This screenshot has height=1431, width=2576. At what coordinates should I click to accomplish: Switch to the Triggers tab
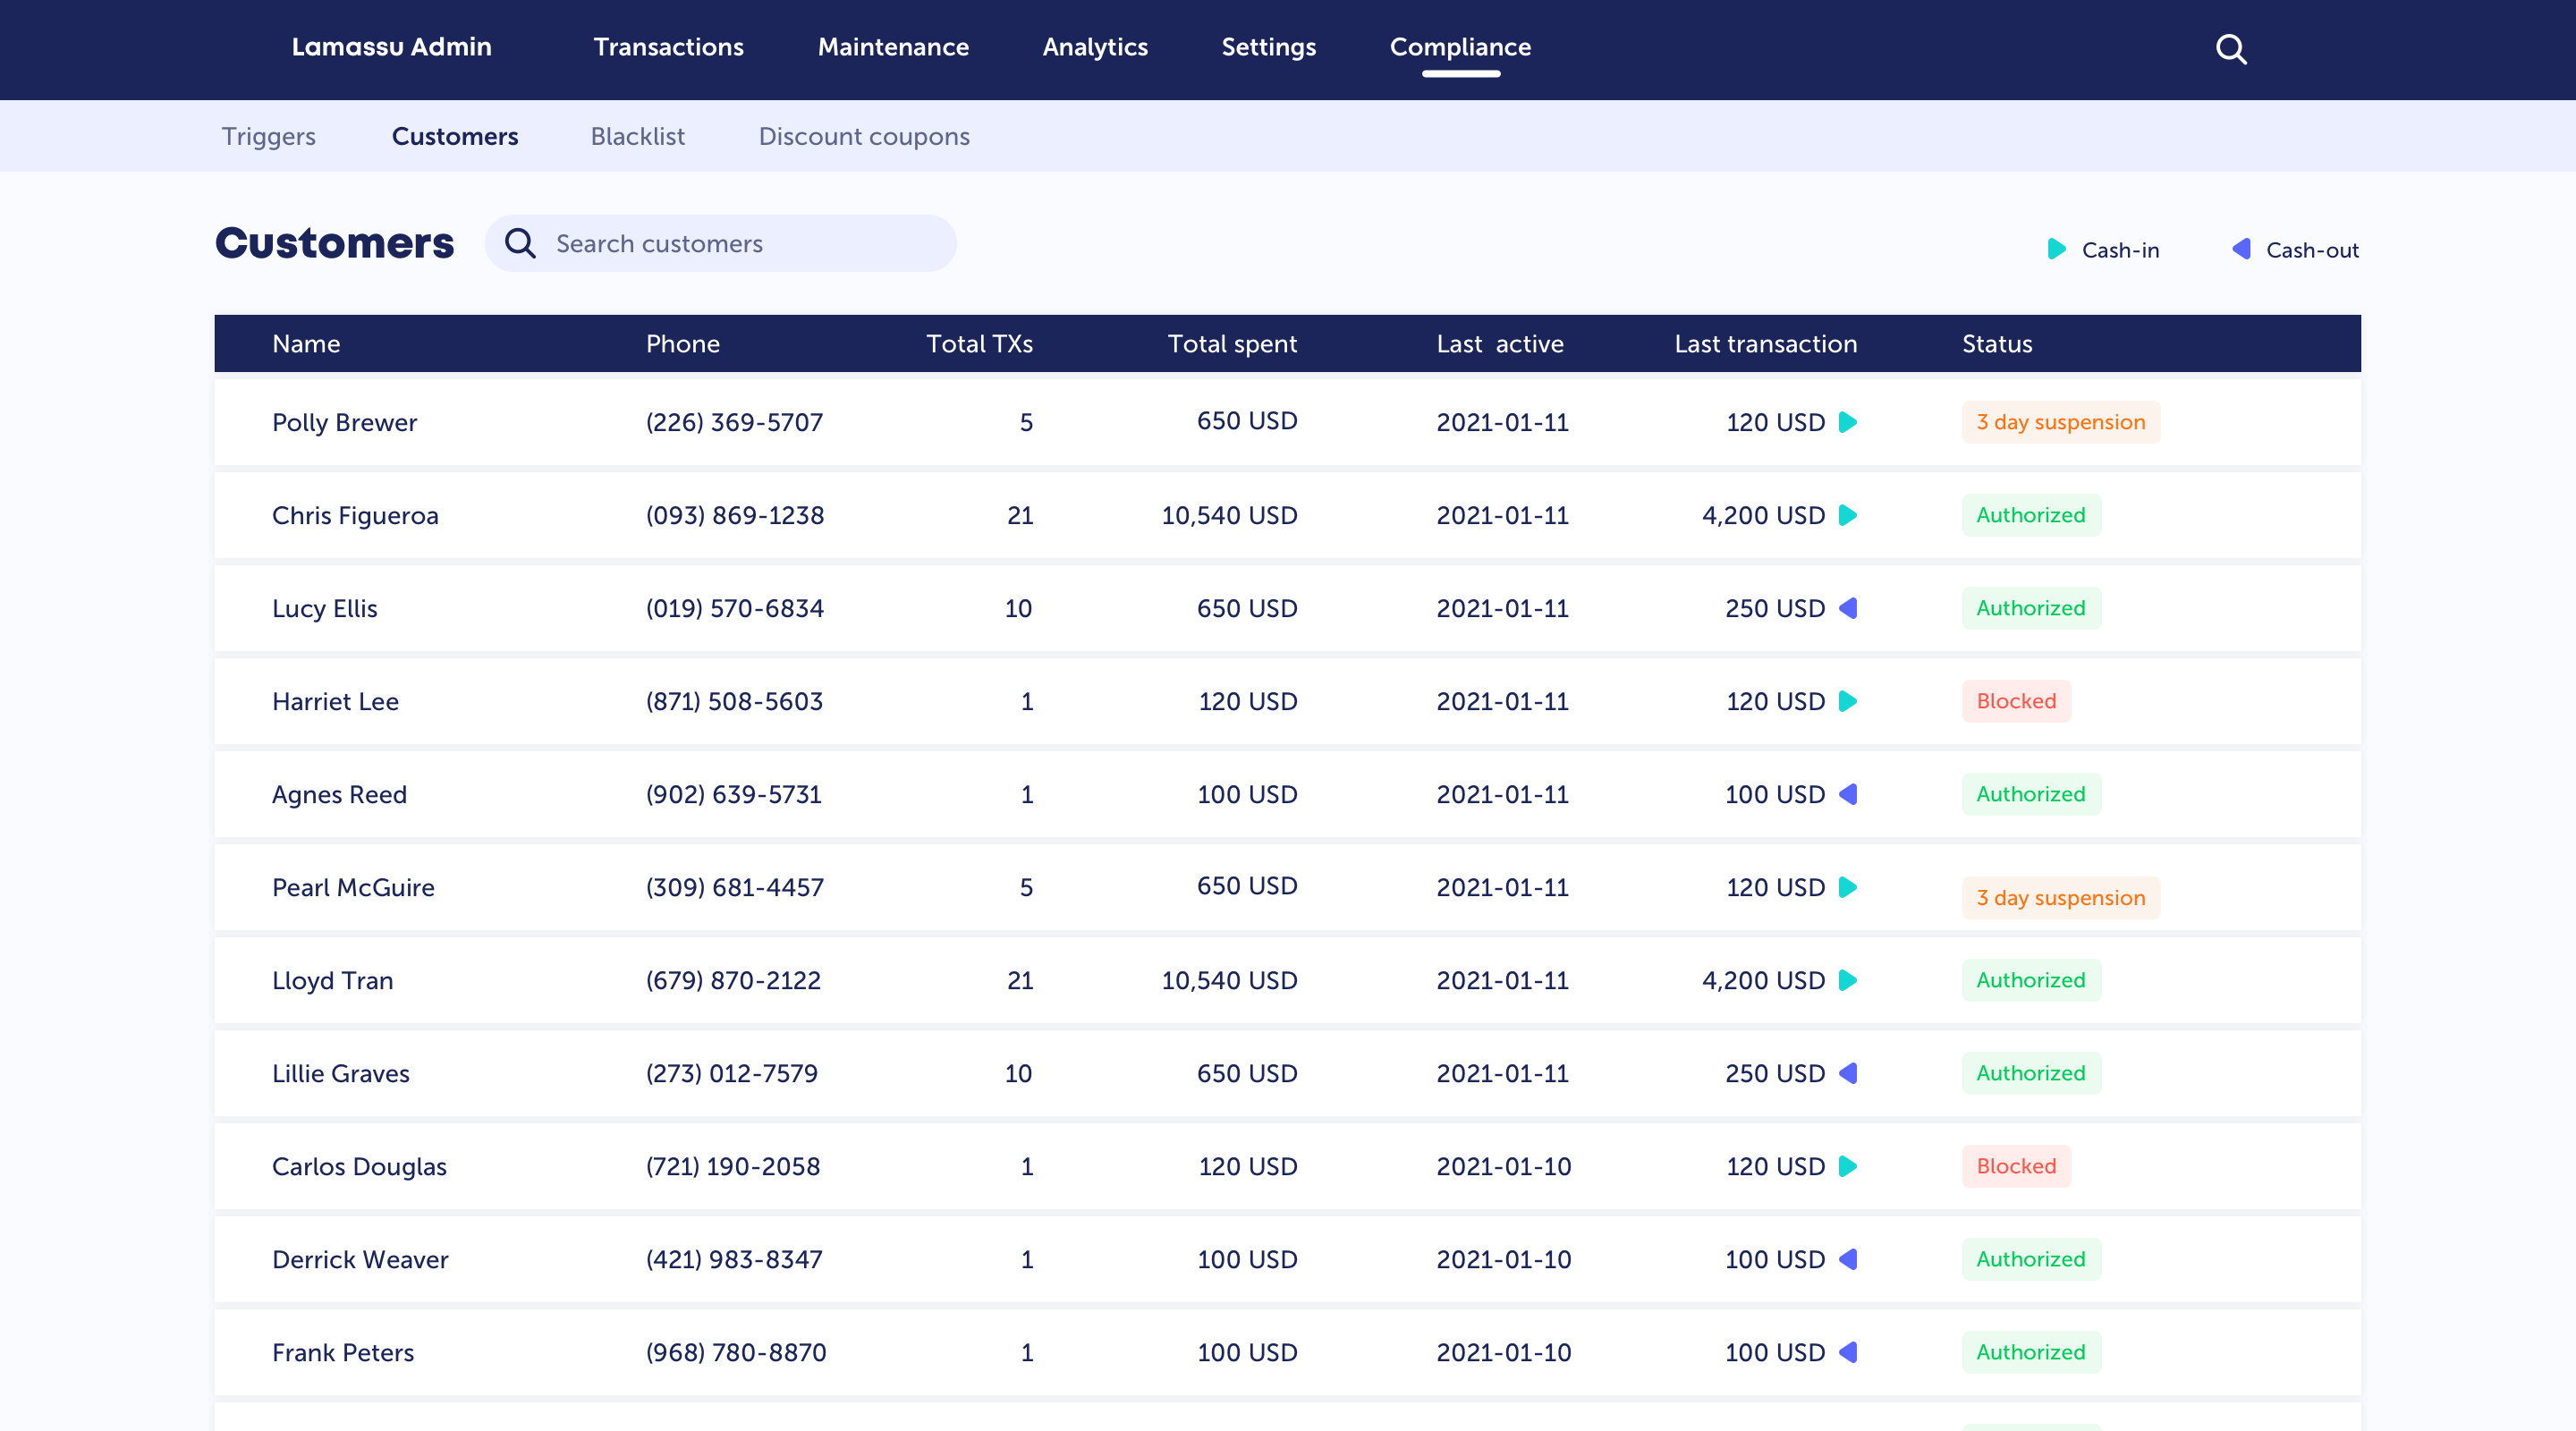[268, 136]
